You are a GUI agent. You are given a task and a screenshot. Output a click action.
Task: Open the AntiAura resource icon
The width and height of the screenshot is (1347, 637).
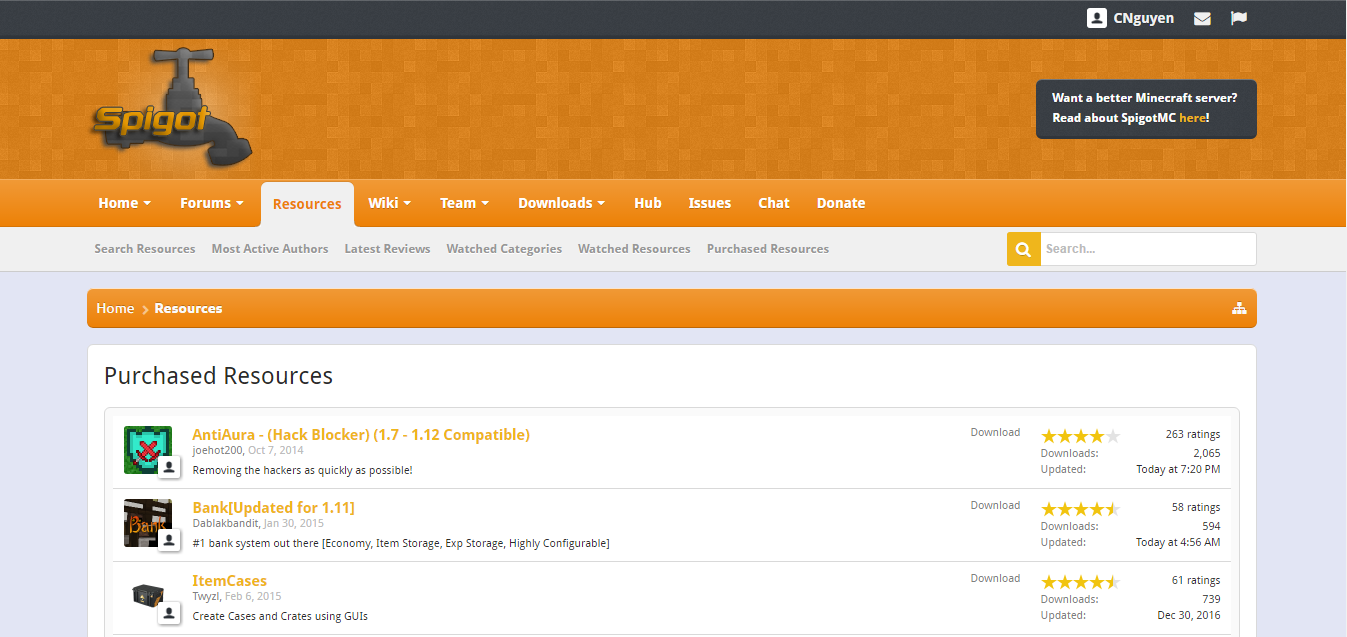pos(148,450)
